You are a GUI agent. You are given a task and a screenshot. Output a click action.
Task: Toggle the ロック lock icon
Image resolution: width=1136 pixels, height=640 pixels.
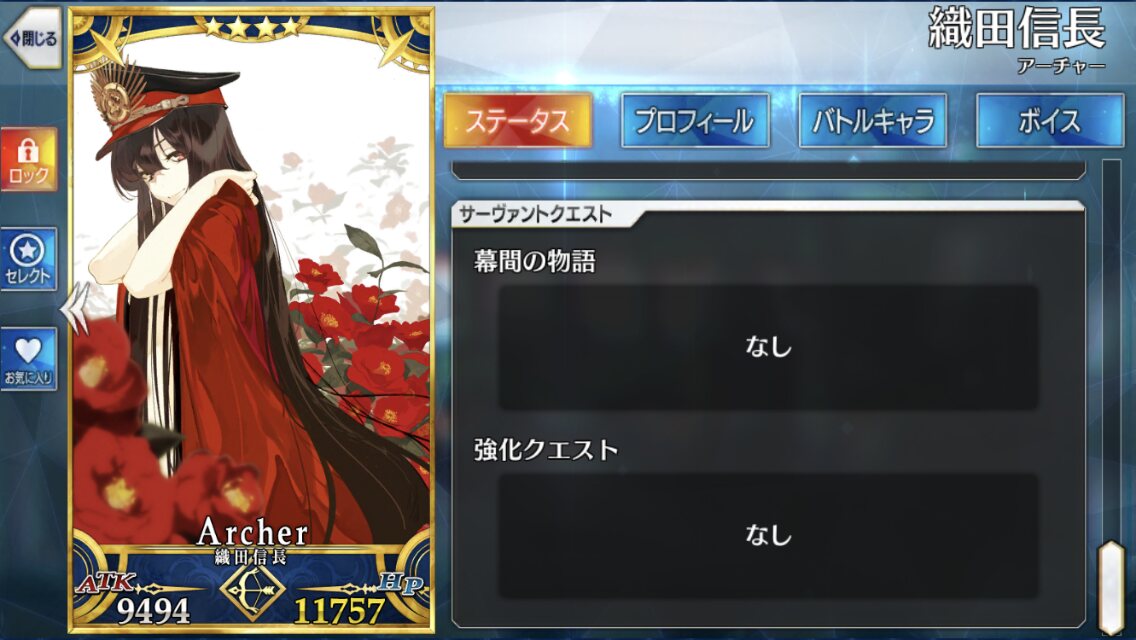coord(29,159)
